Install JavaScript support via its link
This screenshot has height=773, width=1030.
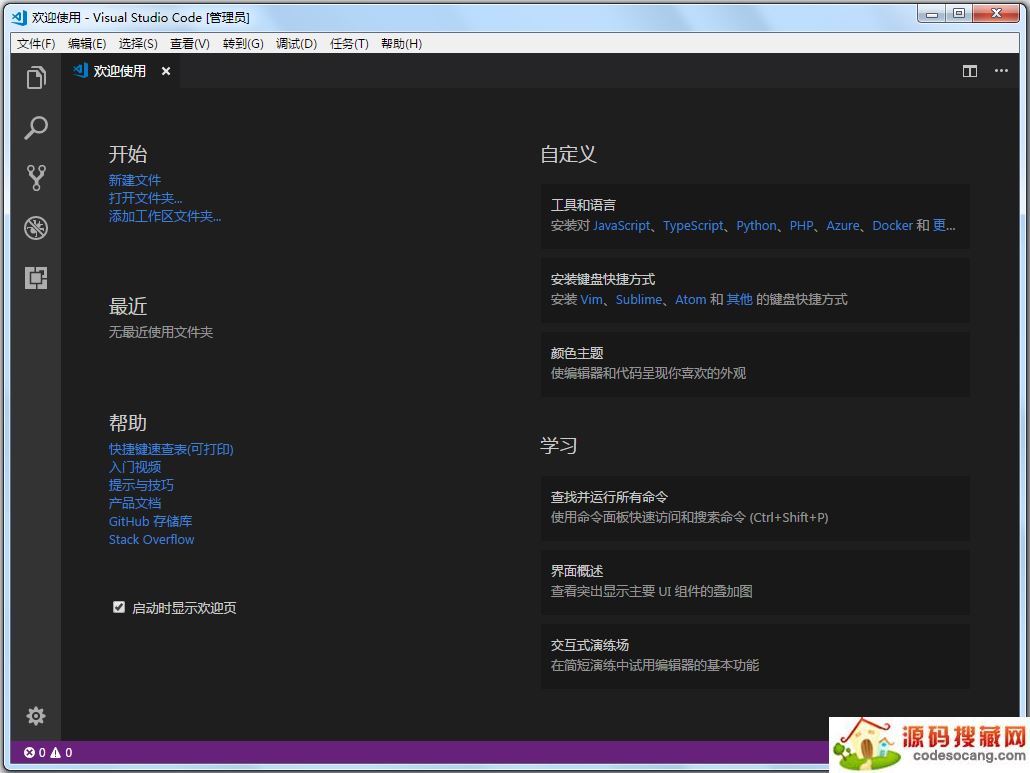[621, 225]
